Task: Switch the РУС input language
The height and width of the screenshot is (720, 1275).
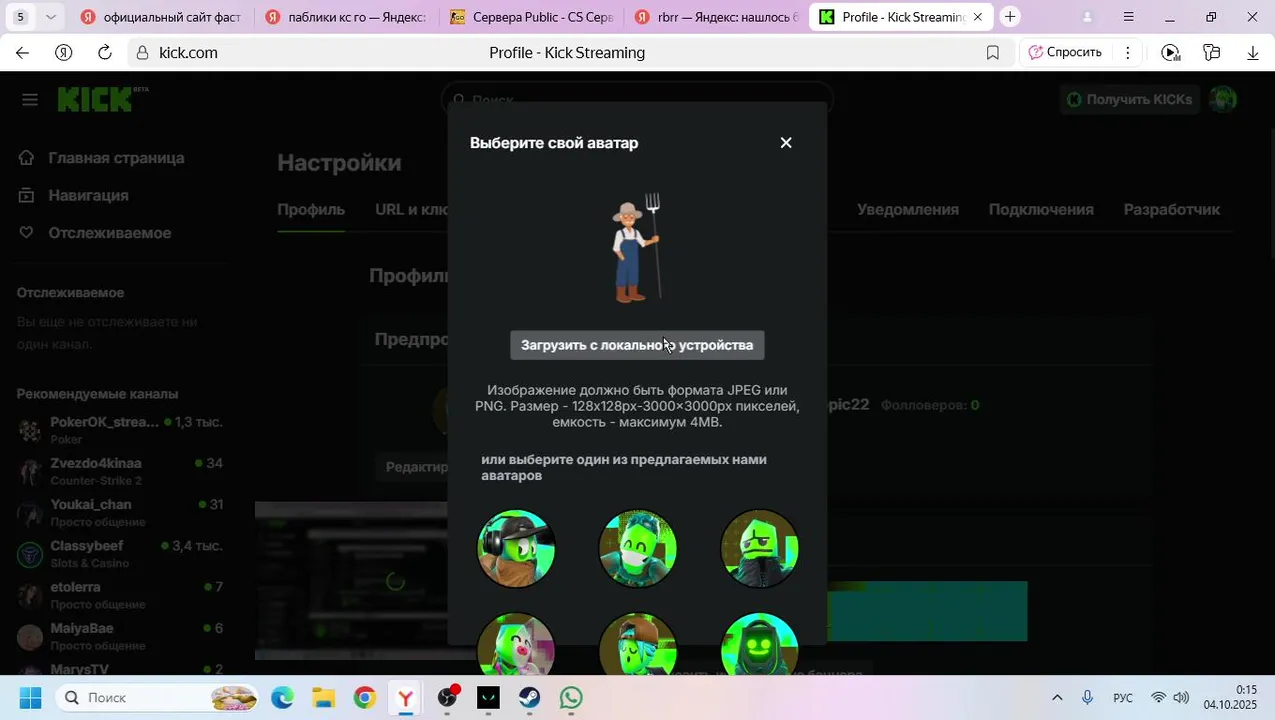Action: [1123, 698]
